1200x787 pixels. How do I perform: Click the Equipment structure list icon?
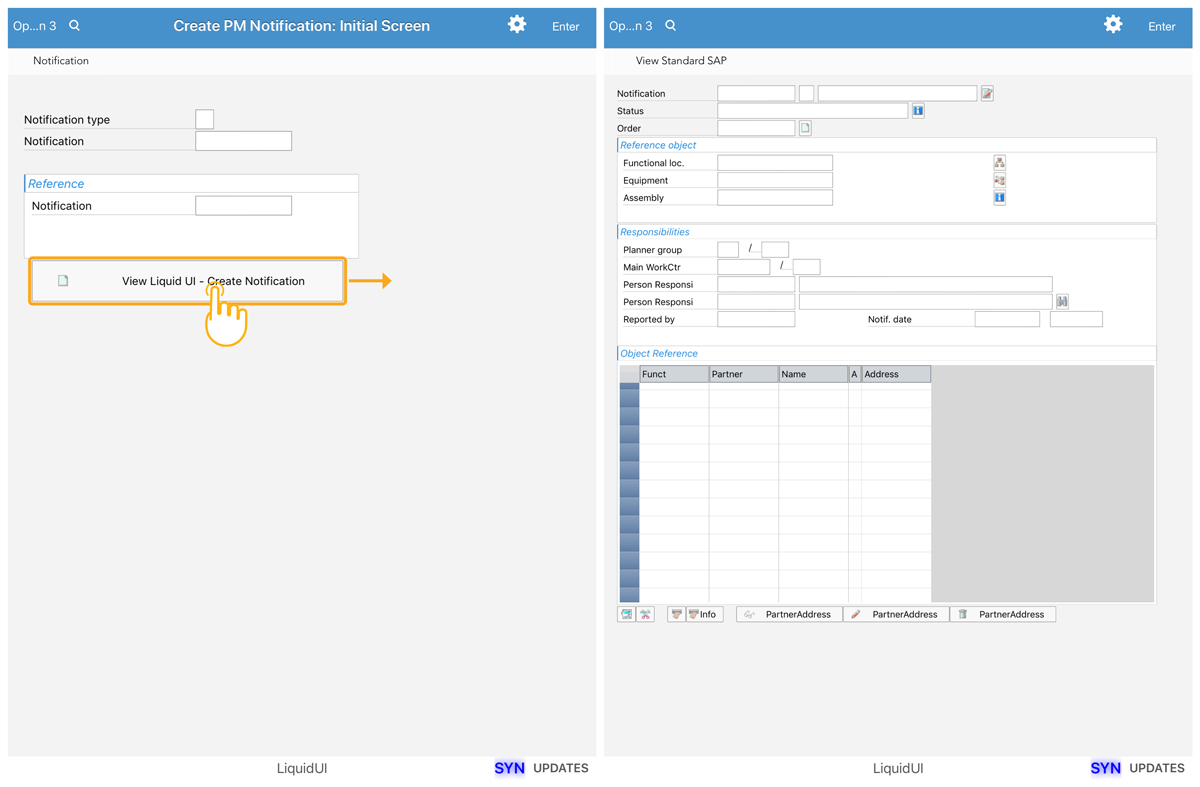tap(999, 180)
